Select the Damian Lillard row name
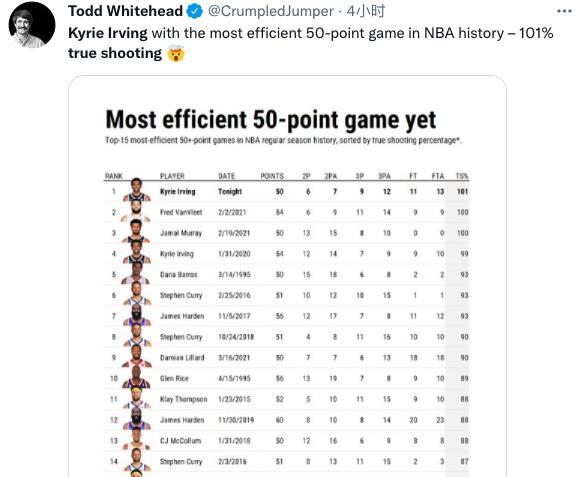The height and width of the screenshot is (477, 583). 182,358
